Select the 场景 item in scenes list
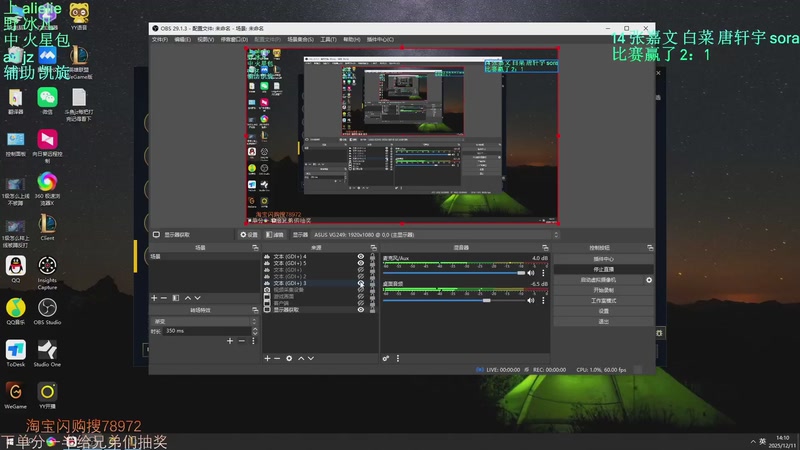Viewport: 800px width, 450px height. 204,257
